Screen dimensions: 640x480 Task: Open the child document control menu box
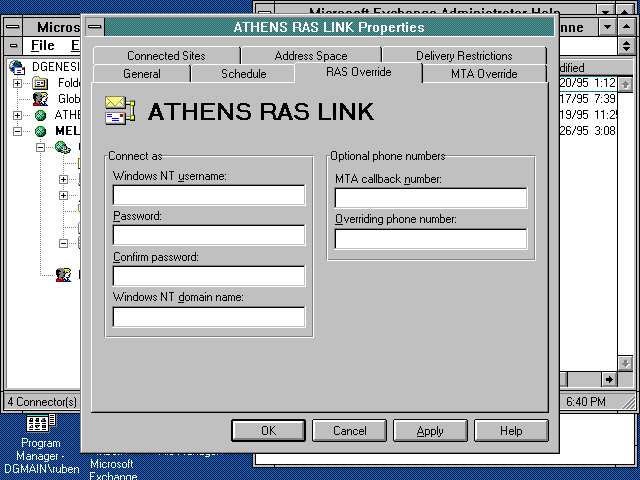[x=13, y=45]
